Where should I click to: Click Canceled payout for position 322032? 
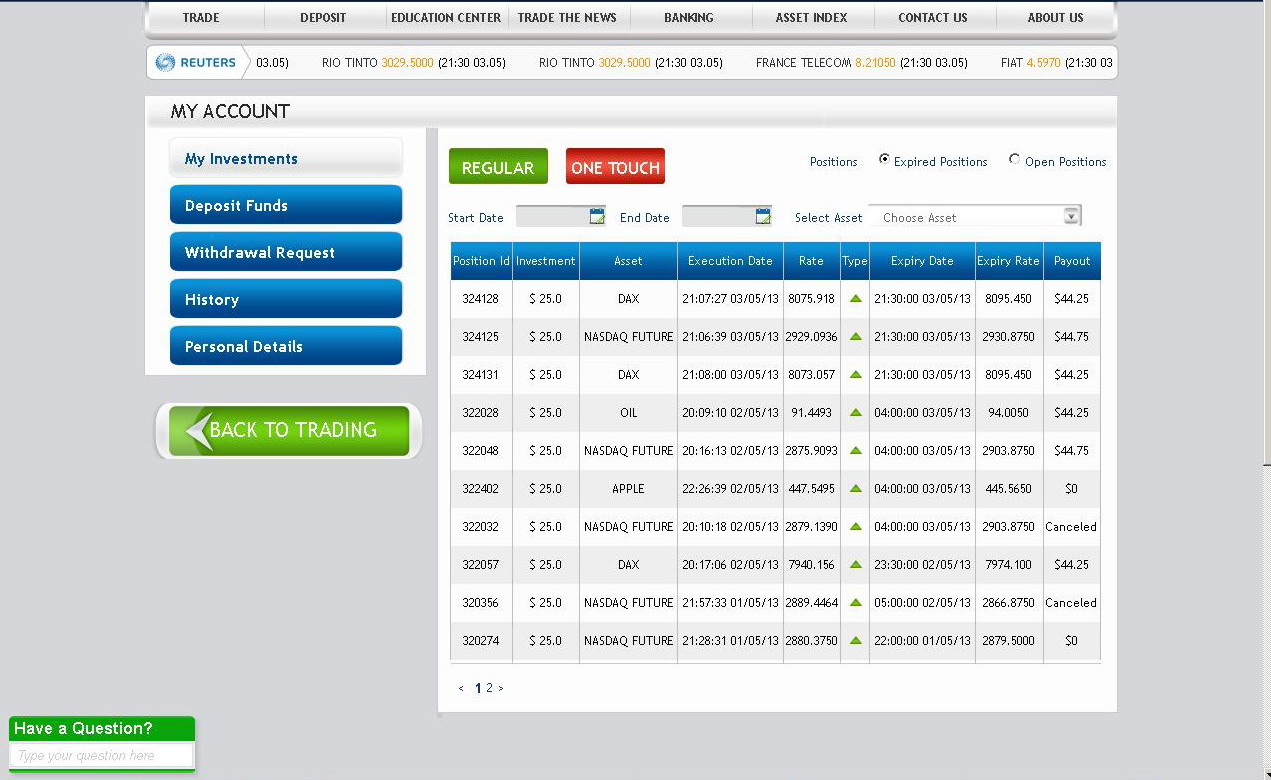click(1071, 527)
